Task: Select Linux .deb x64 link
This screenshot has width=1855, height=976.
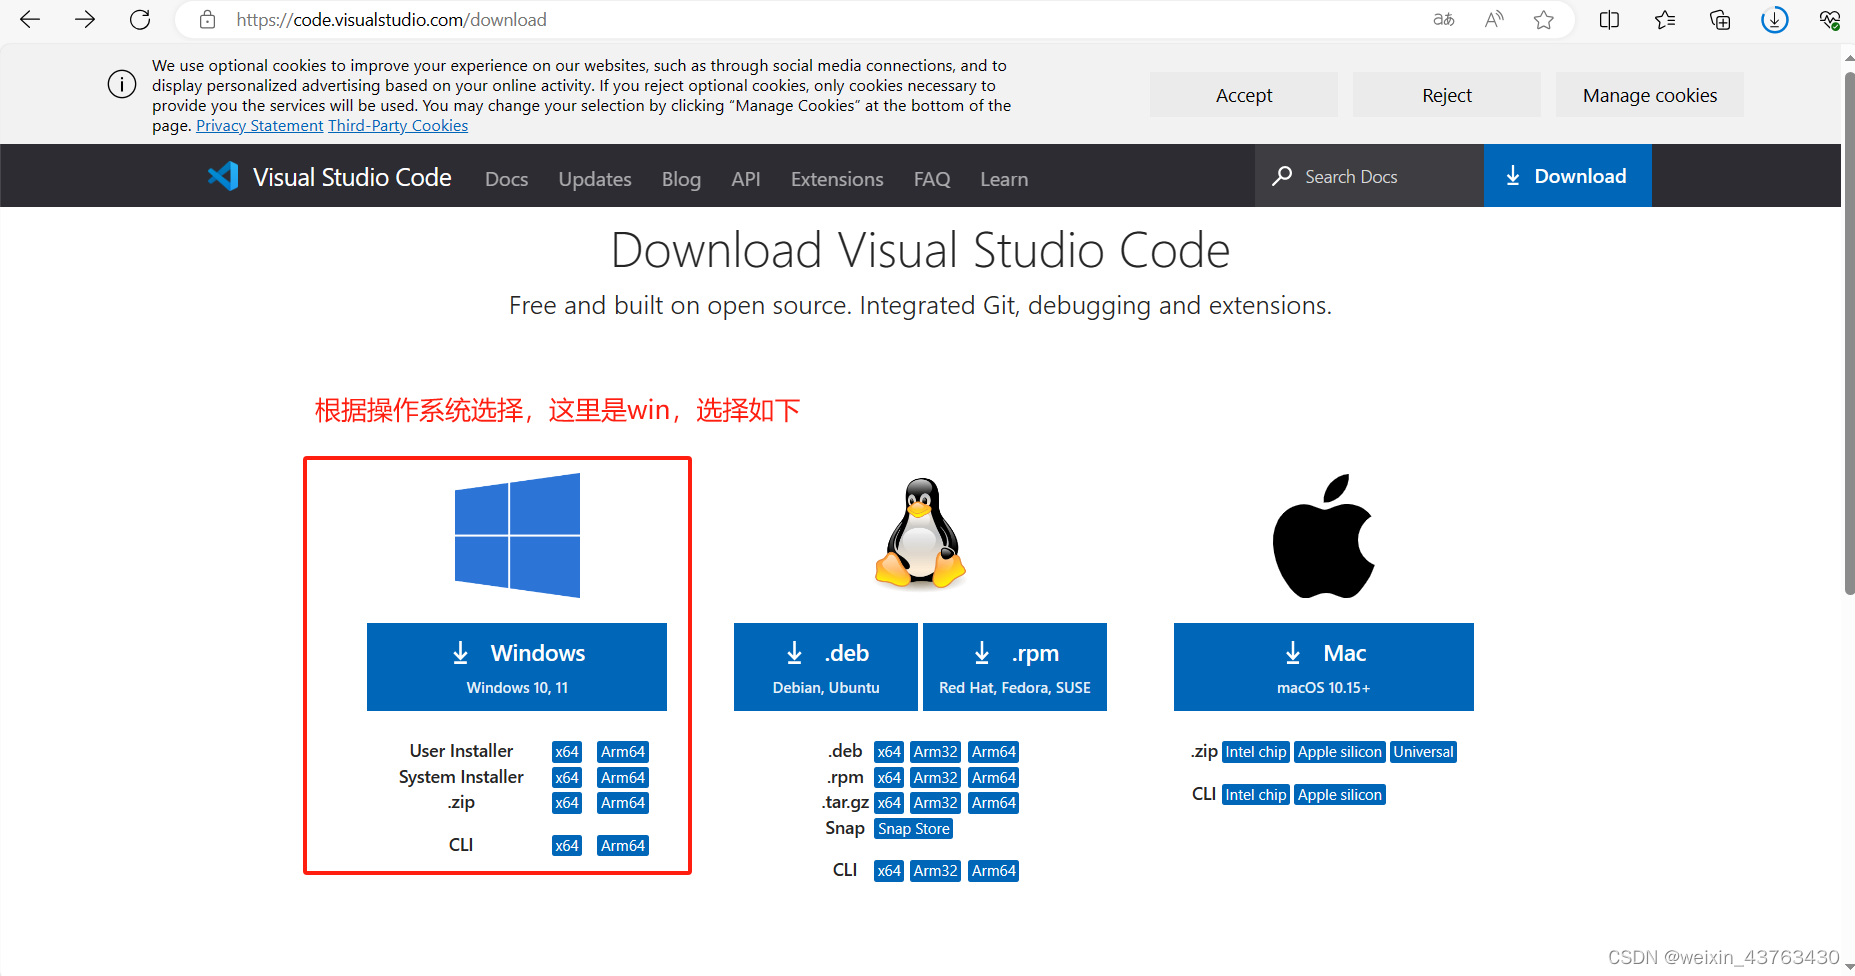Action: pyautogui.click(x=889, y=752)
